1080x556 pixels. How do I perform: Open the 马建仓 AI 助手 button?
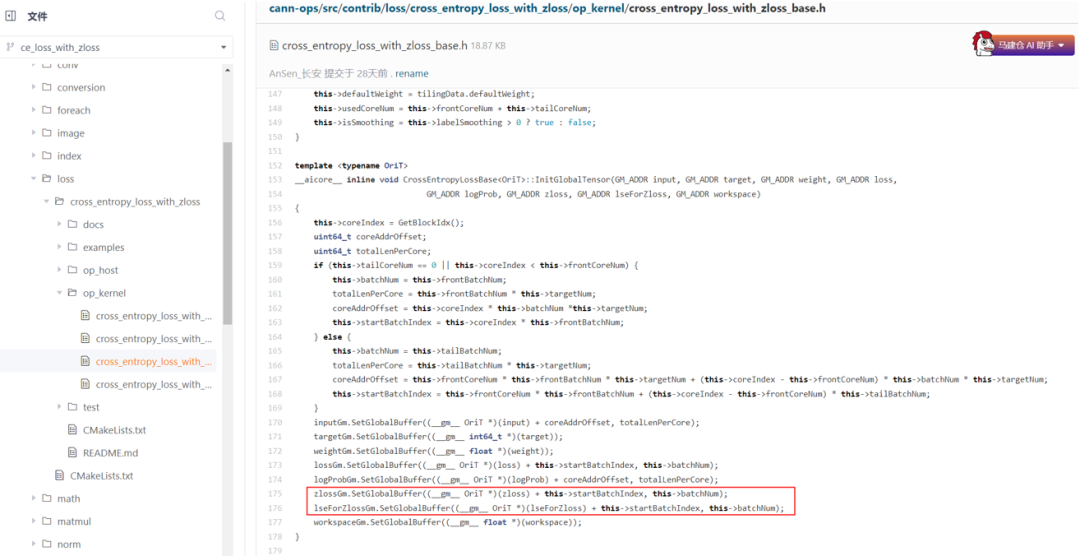[x=1024, y=45]
